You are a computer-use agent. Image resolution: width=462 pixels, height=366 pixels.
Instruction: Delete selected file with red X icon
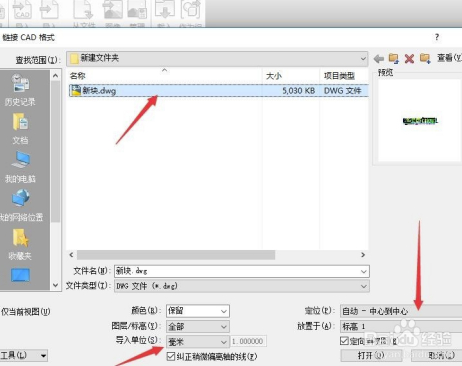[x=409, y=59]
